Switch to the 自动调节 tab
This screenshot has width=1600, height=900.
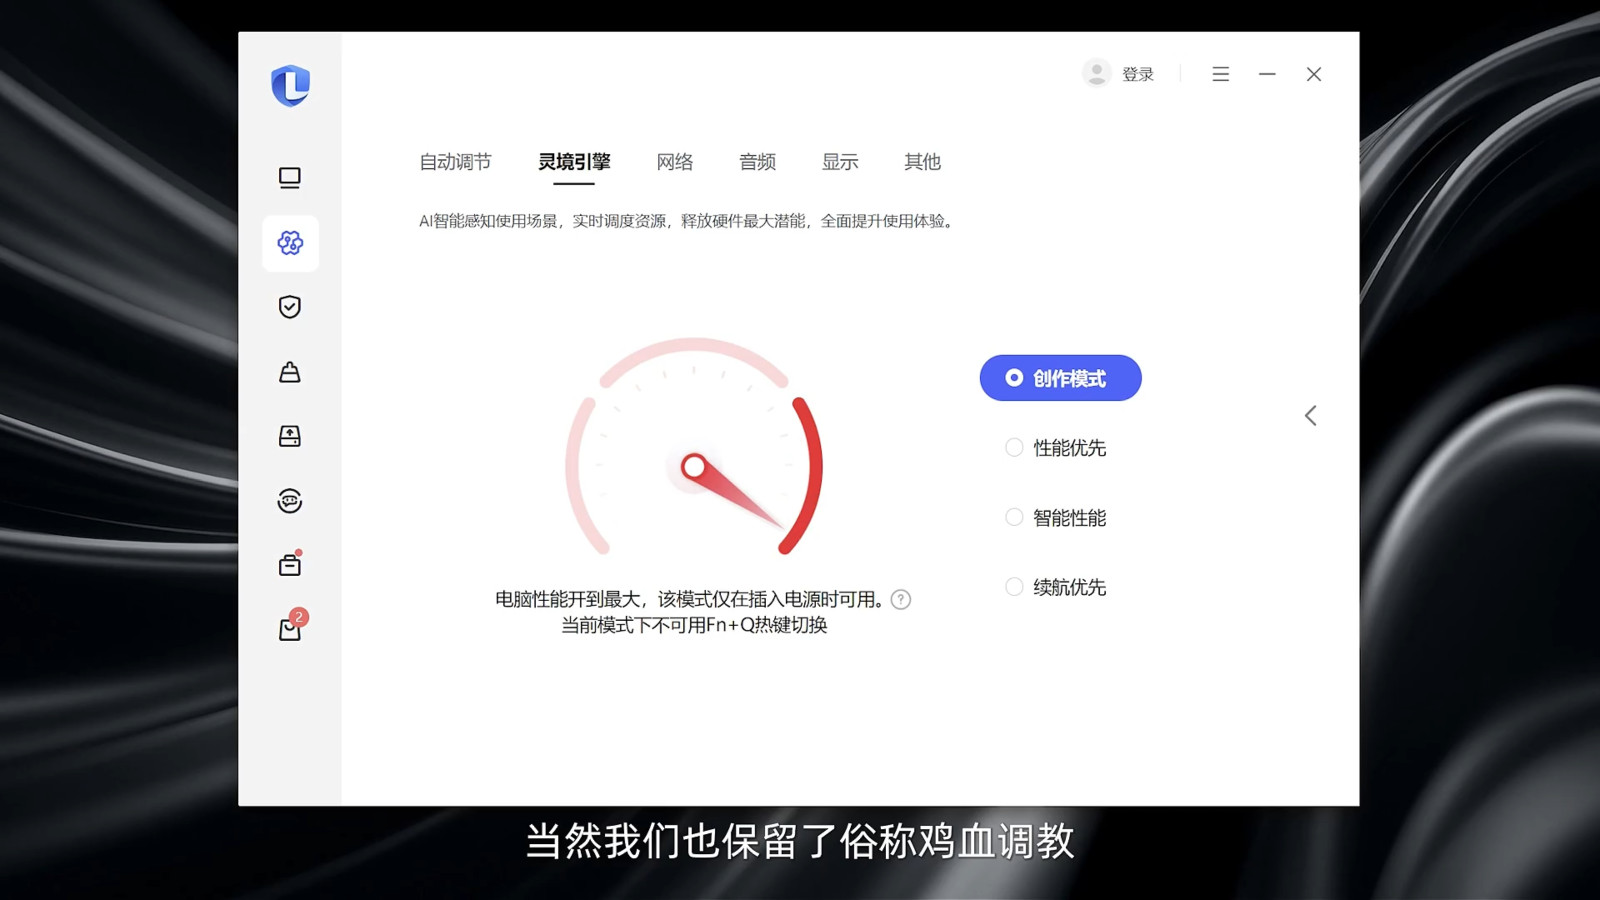tap(455, 162)
